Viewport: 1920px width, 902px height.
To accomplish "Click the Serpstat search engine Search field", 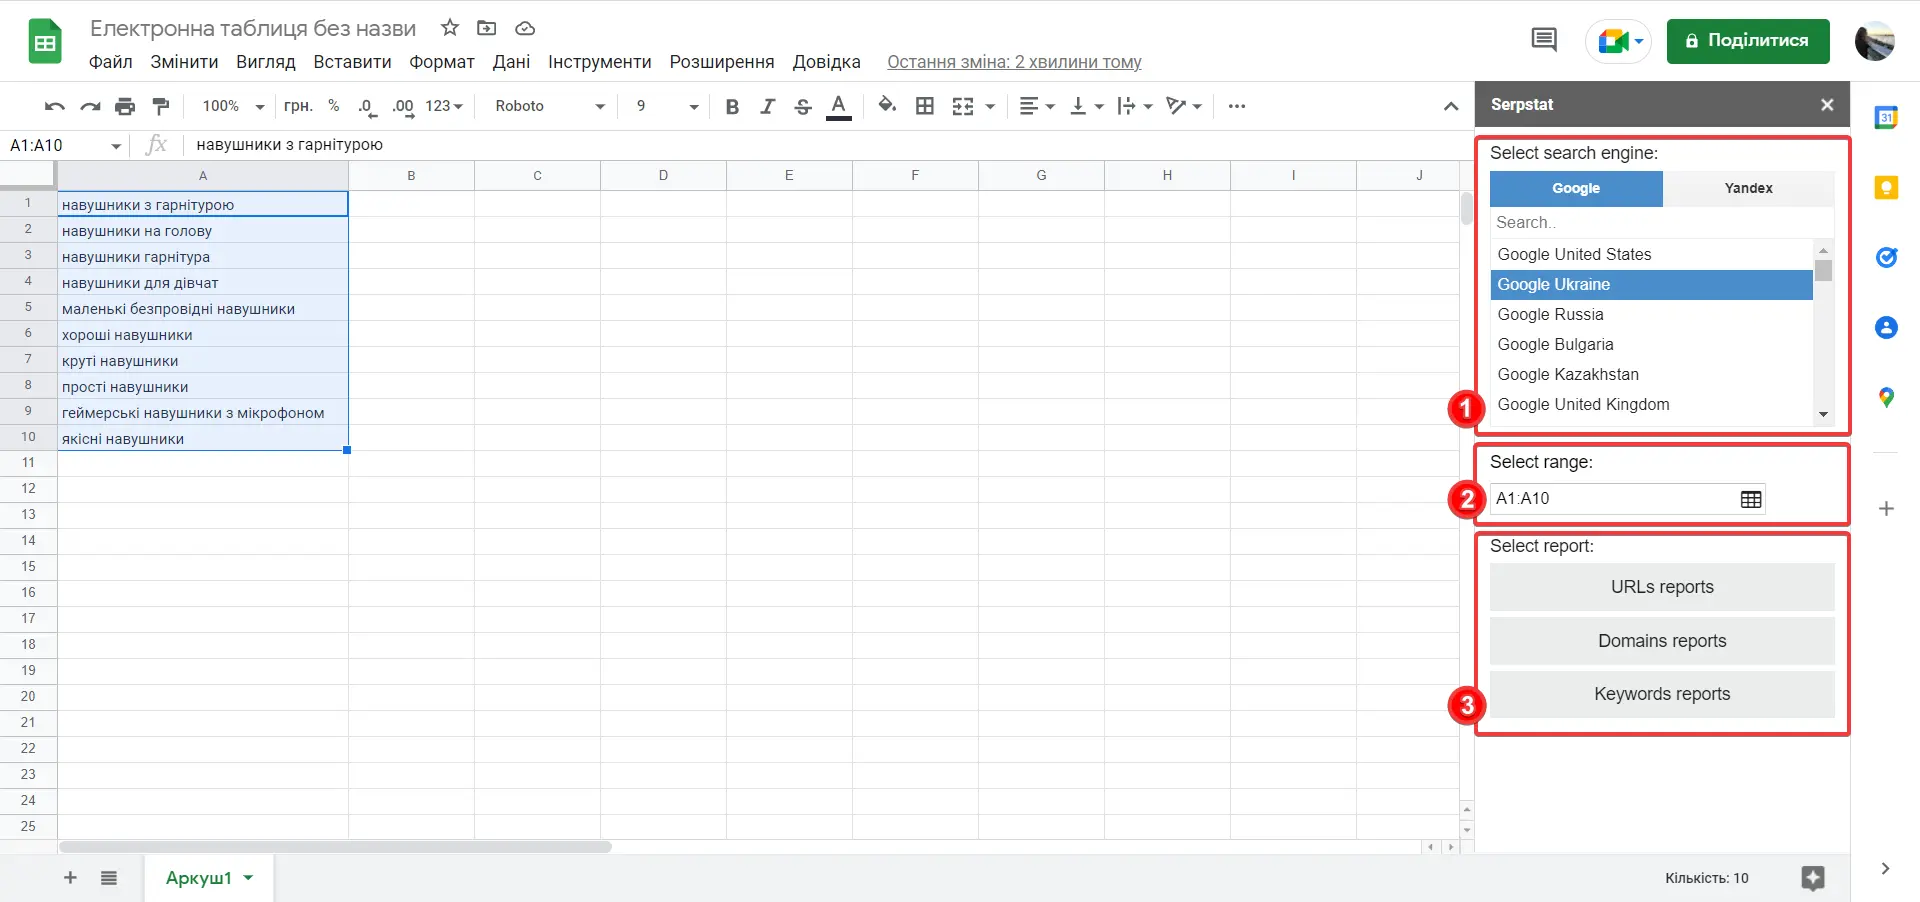I will [1662, 223].
